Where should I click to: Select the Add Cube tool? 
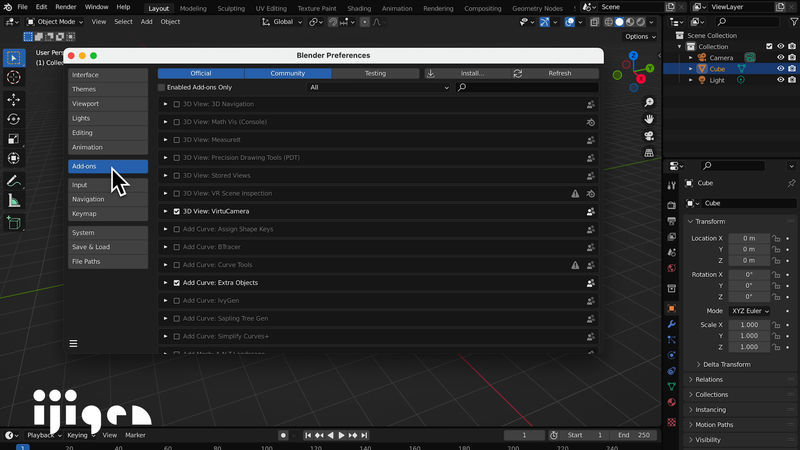pyautogui.click(x=14, y=223)
